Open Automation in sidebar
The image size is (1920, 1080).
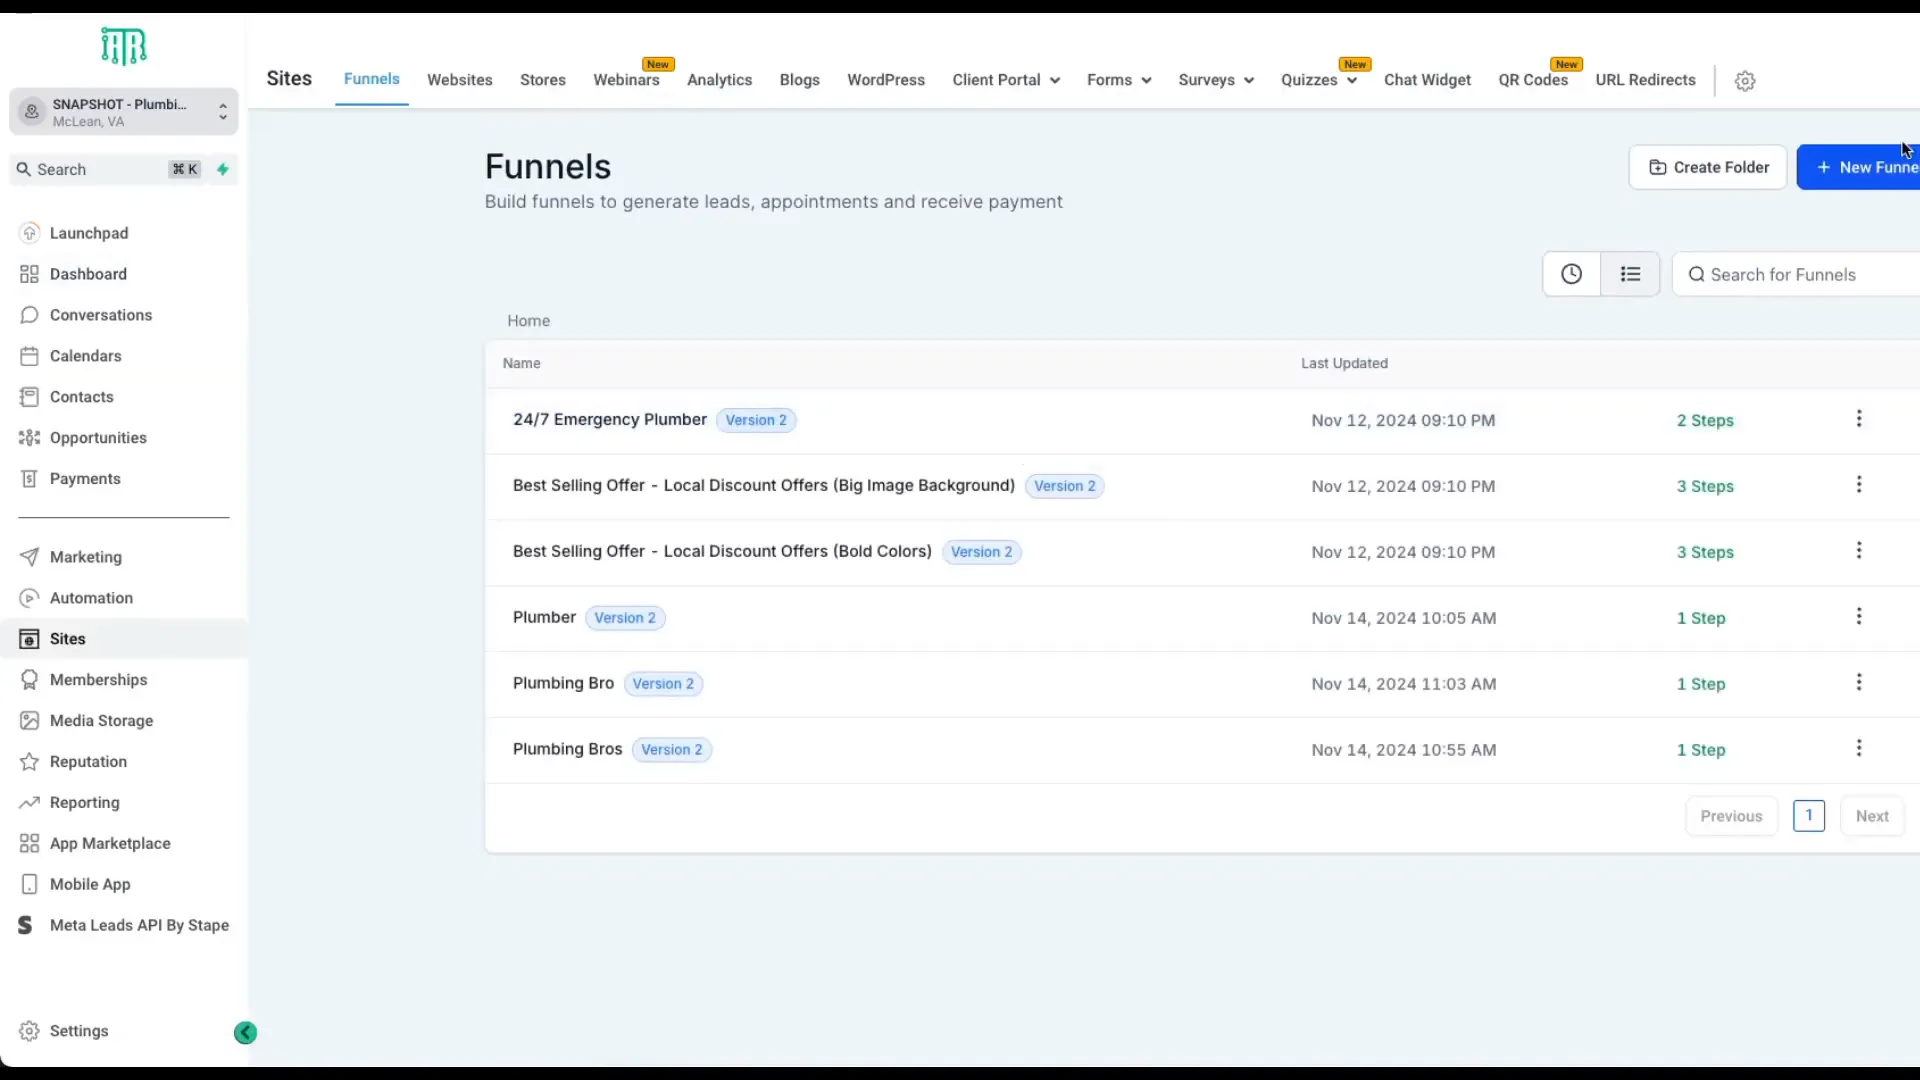point(91,598)
